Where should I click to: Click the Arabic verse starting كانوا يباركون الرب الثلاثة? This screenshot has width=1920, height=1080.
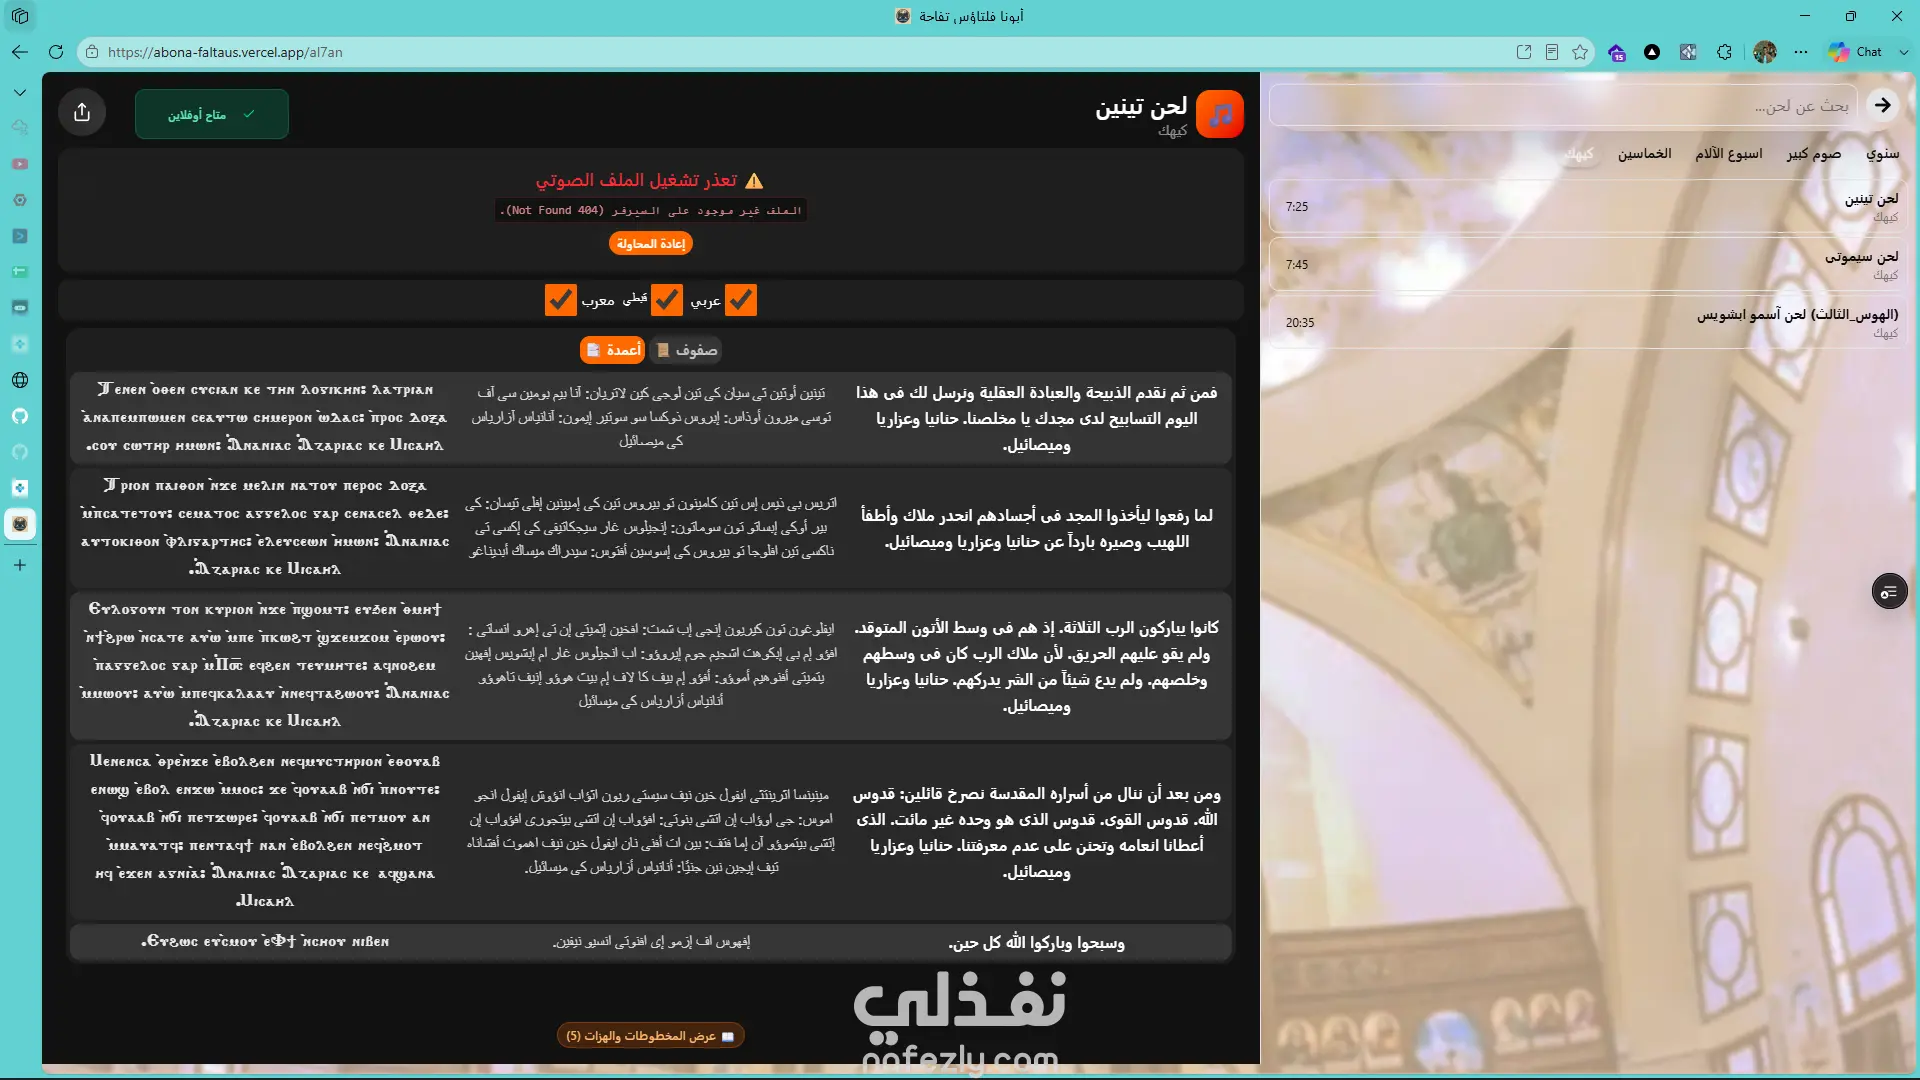click(1037, 666)
